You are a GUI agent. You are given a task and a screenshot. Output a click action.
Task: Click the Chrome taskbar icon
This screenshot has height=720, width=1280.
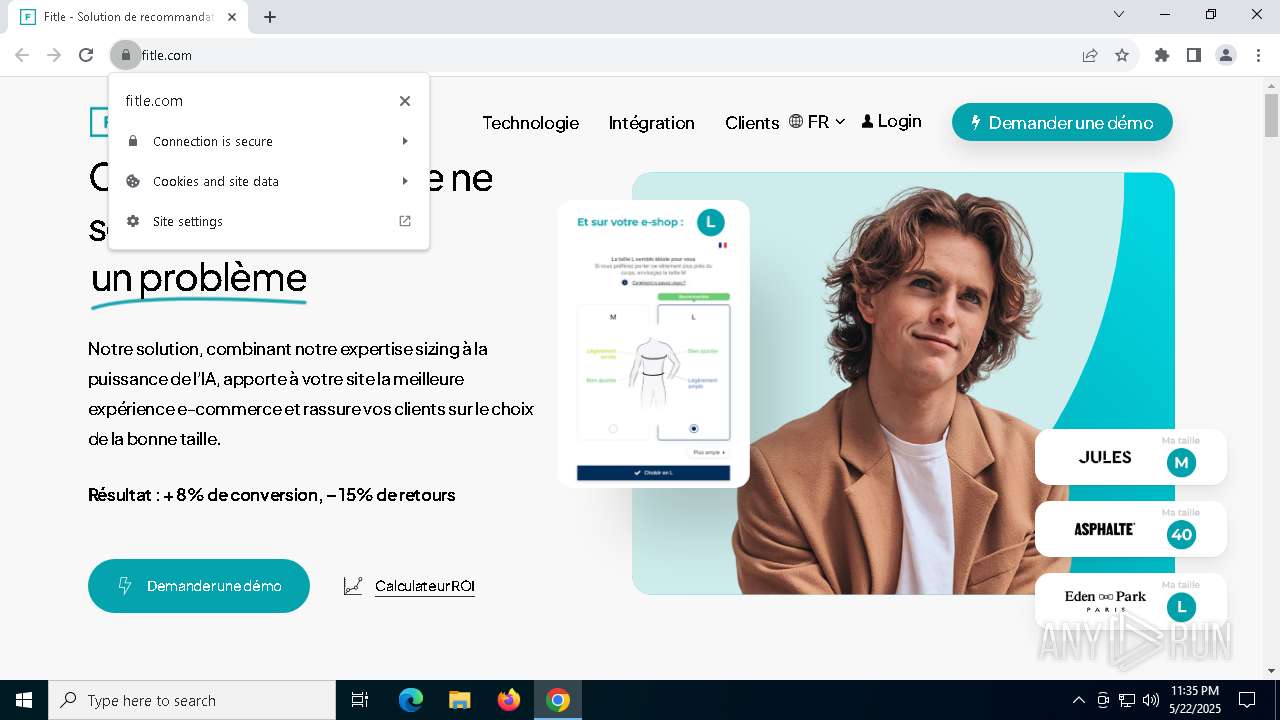558,700
